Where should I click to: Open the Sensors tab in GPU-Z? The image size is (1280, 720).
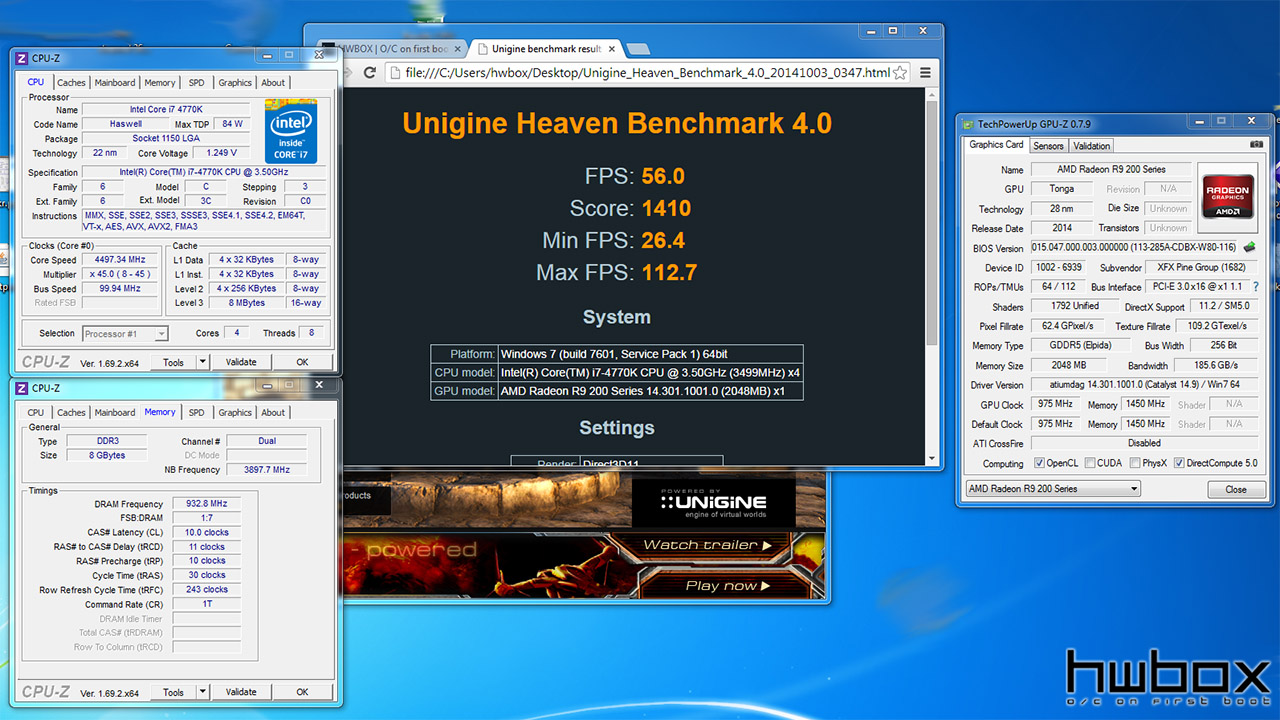[x=1048, y=146]
